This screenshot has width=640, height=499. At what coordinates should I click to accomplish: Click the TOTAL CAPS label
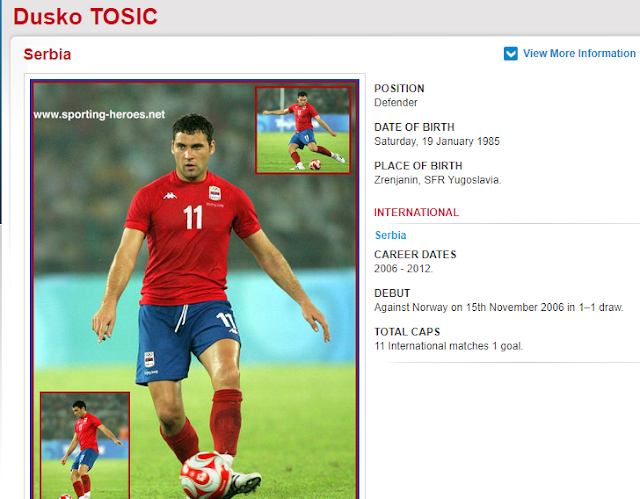pos(407,332)
